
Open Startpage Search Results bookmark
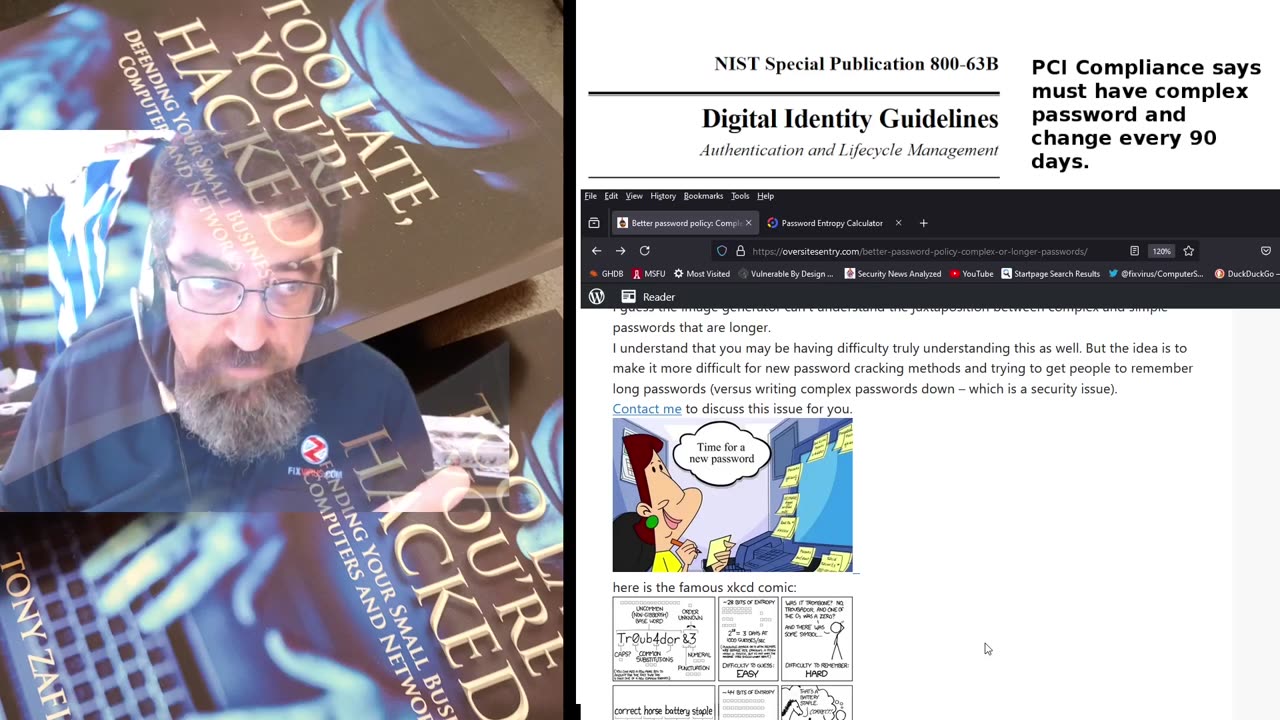[x=1051, y=274]
